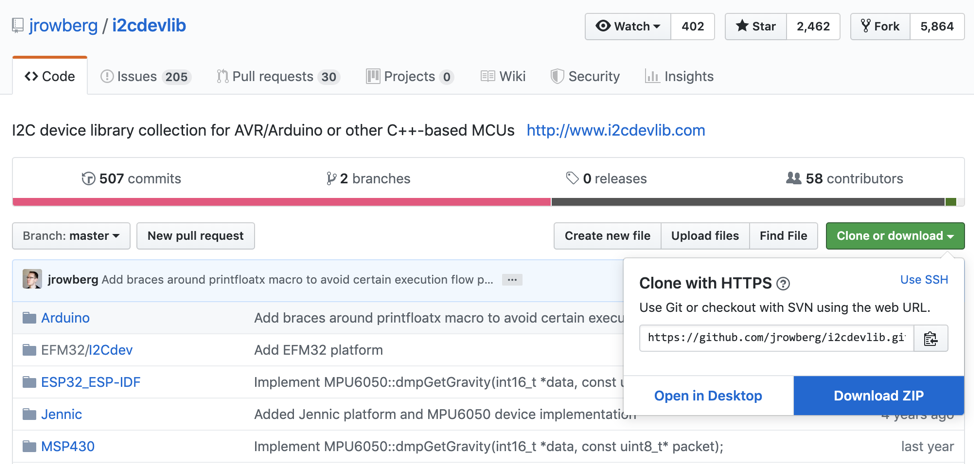This screenshot has height=464, width=974.
Task: Toggle the Clone or download dropdown
Action: click(x=895, y=236)
